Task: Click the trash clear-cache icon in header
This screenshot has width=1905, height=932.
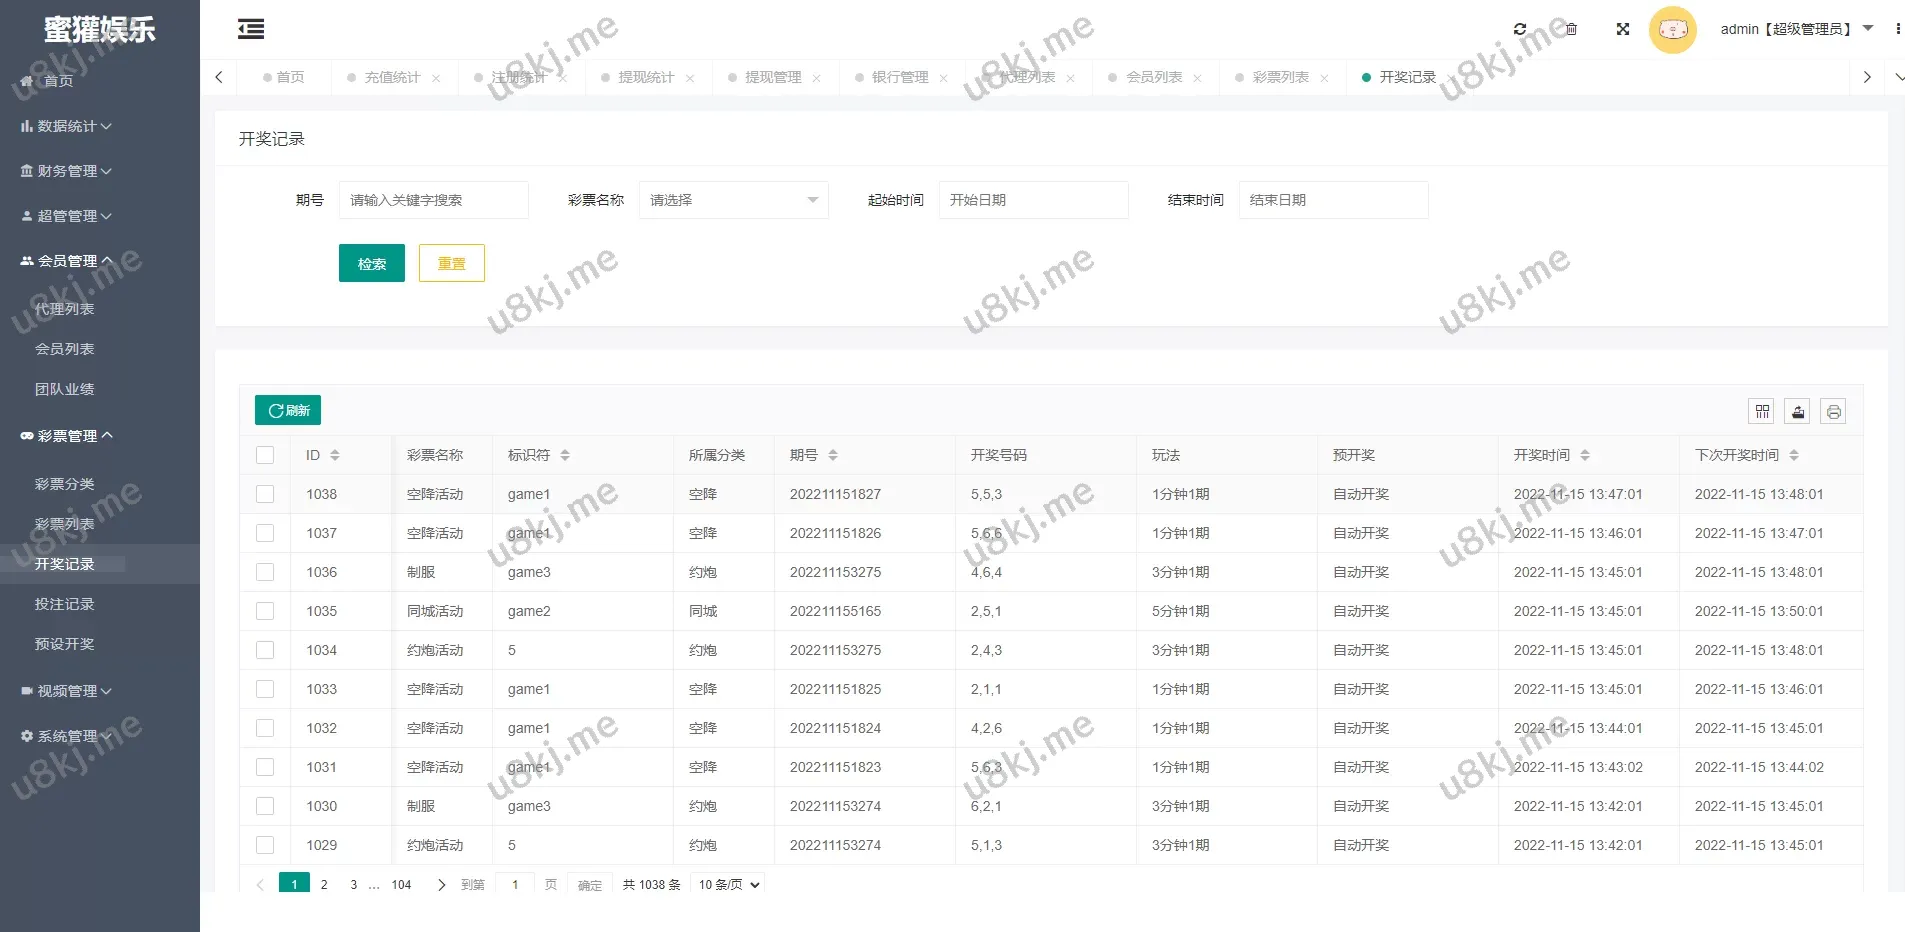Action: coord(1571,29)
